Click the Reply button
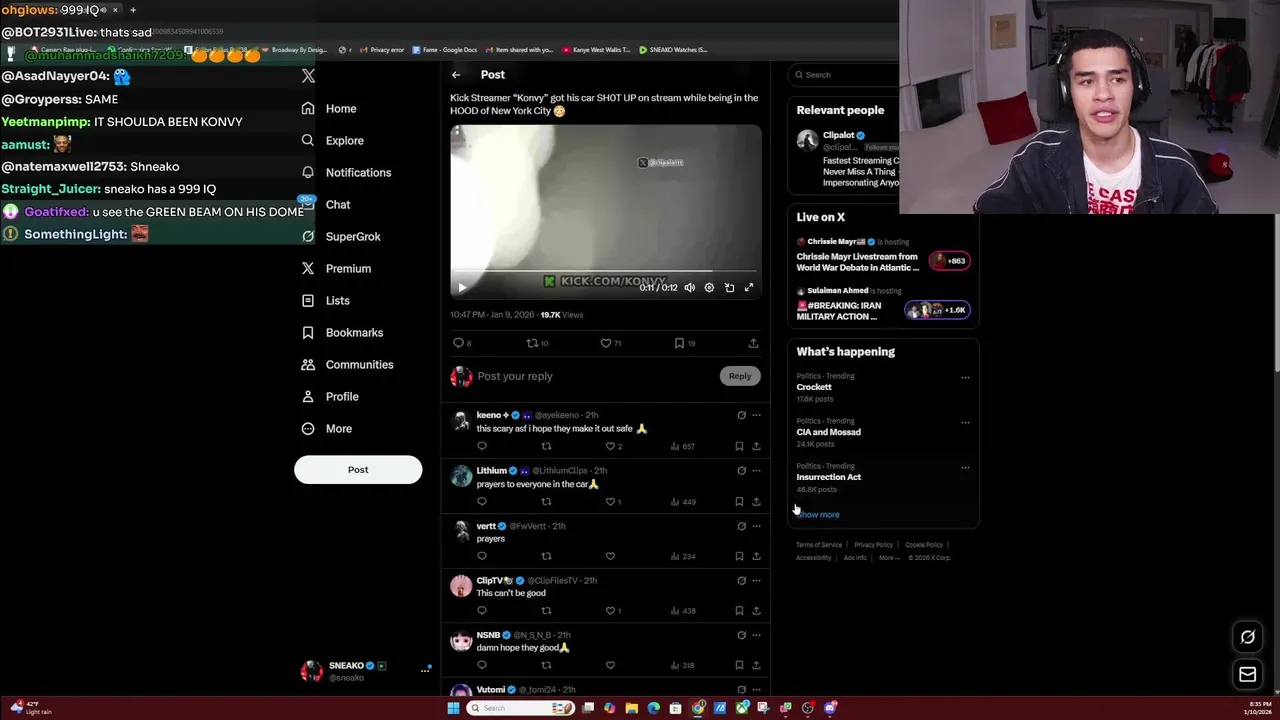 click(740, 376)
